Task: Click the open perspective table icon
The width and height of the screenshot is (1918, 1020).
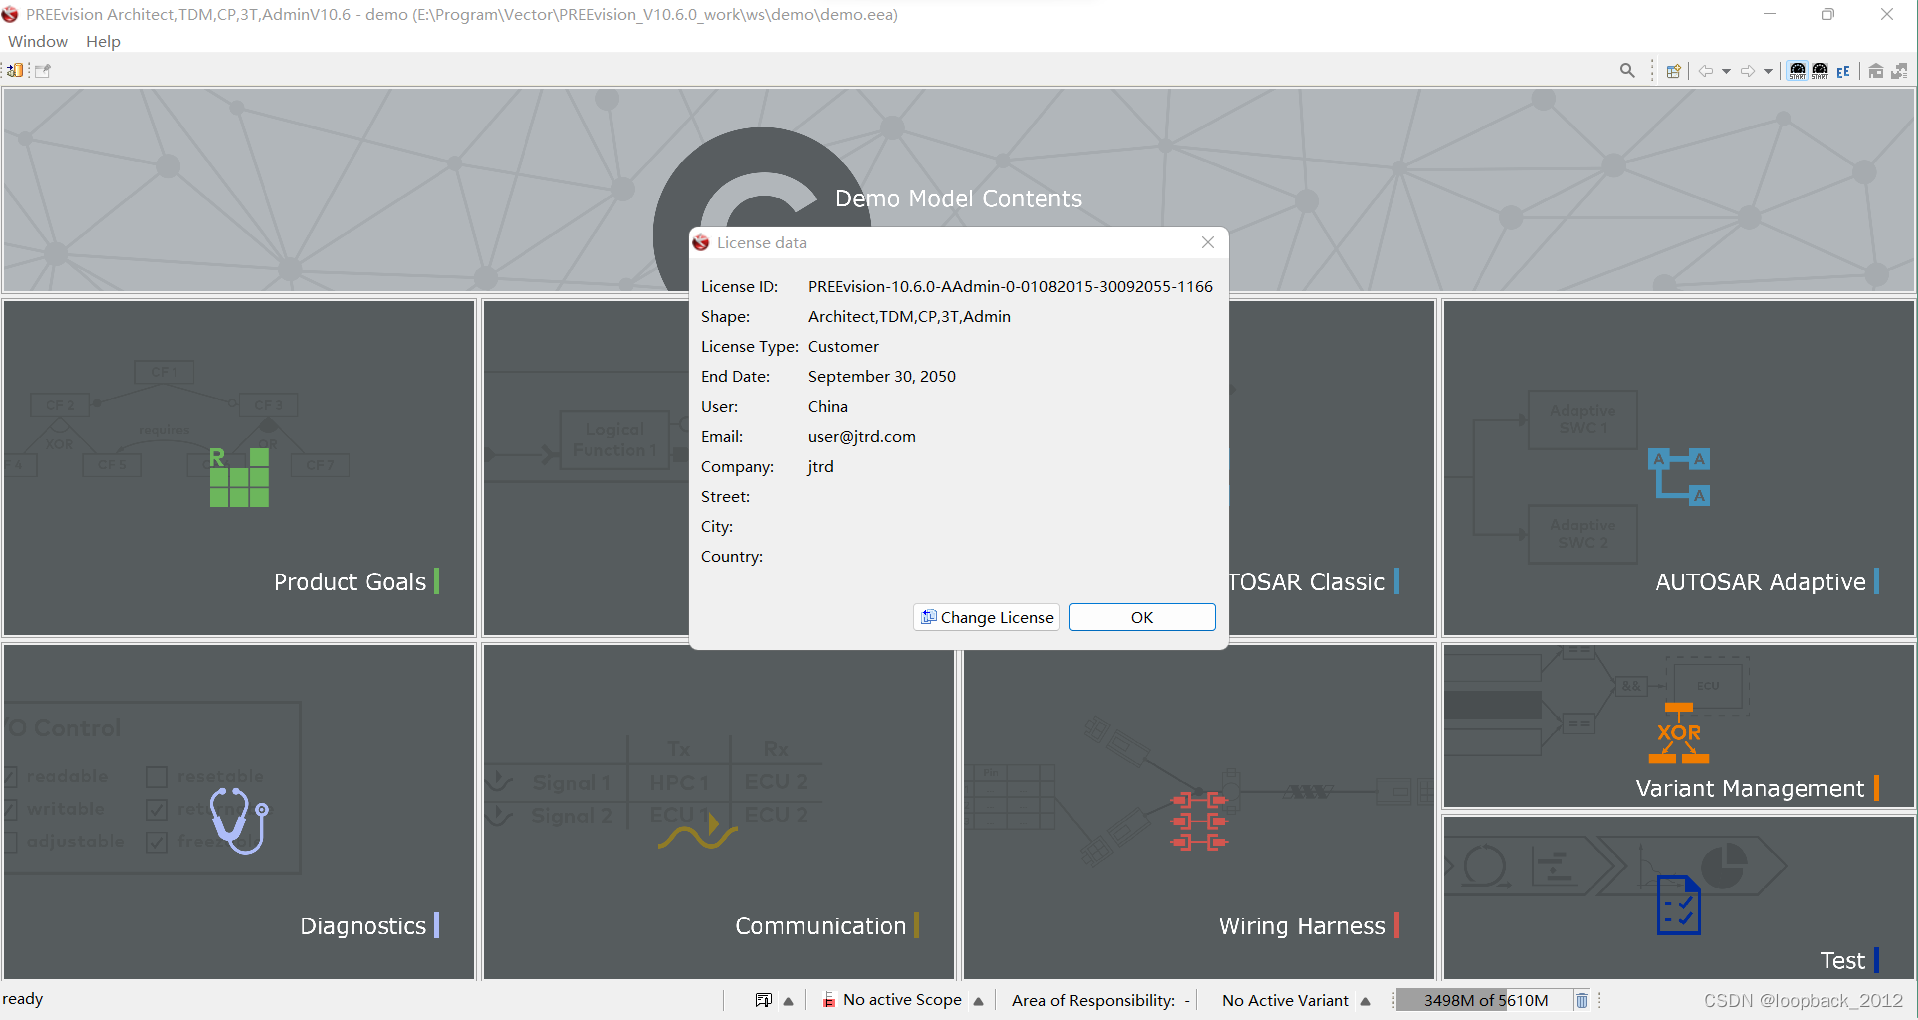Action: (1673, 71)
